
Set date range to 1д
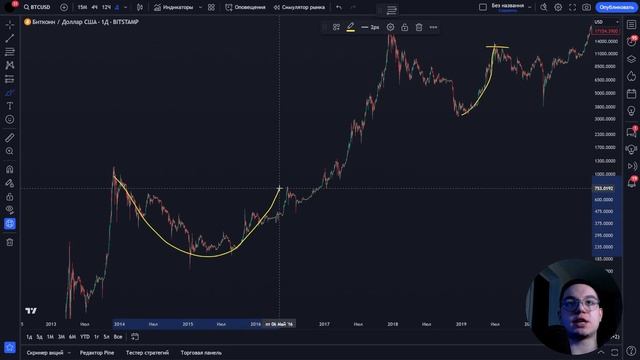click(29, 337)
